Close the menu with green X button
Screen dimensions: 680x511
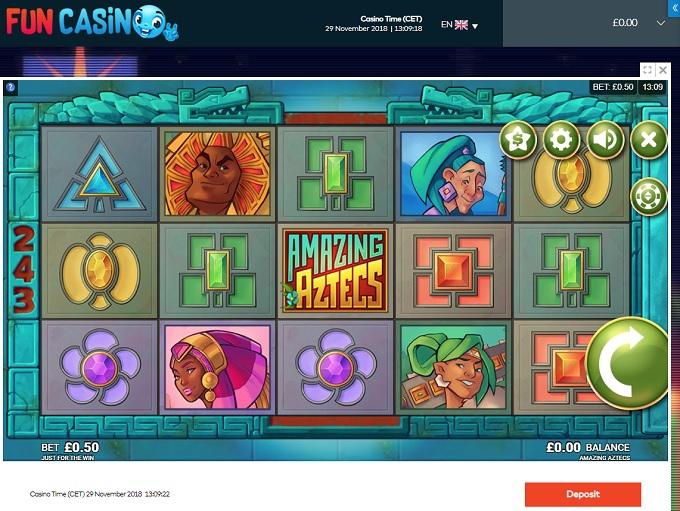tap(648, 140)
